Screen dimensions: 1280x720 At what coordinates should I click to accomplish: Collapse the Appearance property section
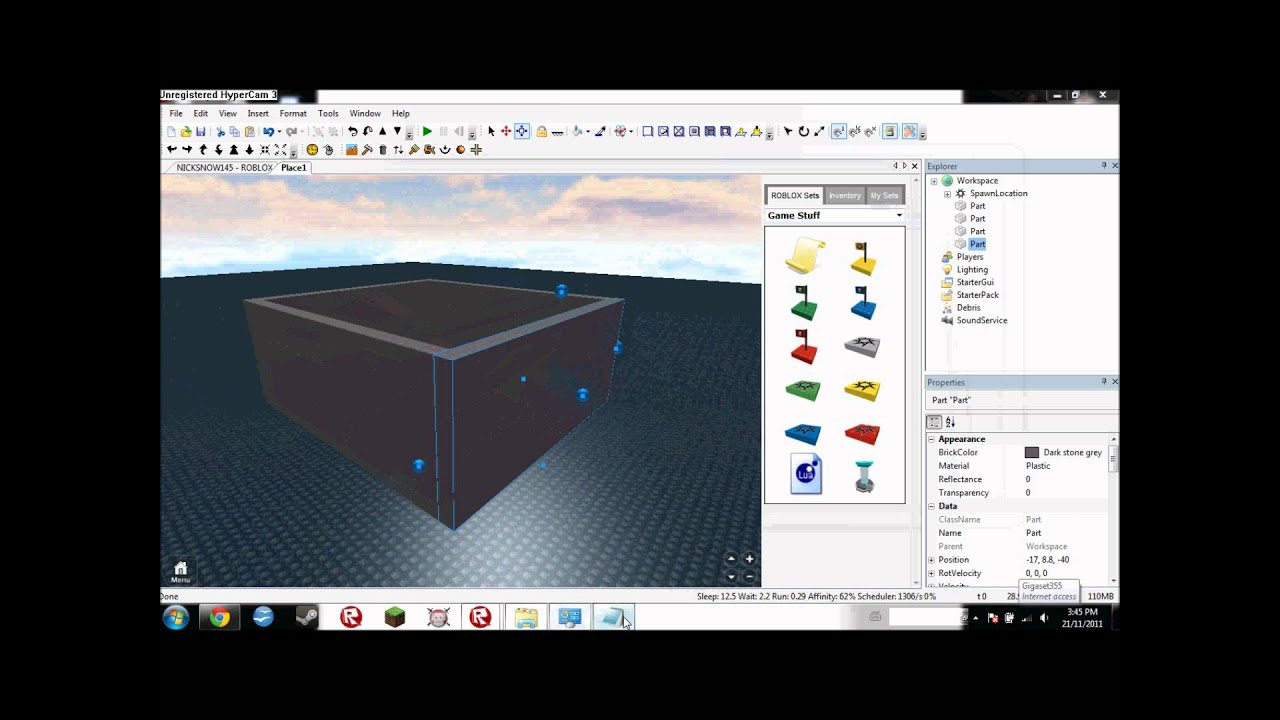tap(932, 439)
